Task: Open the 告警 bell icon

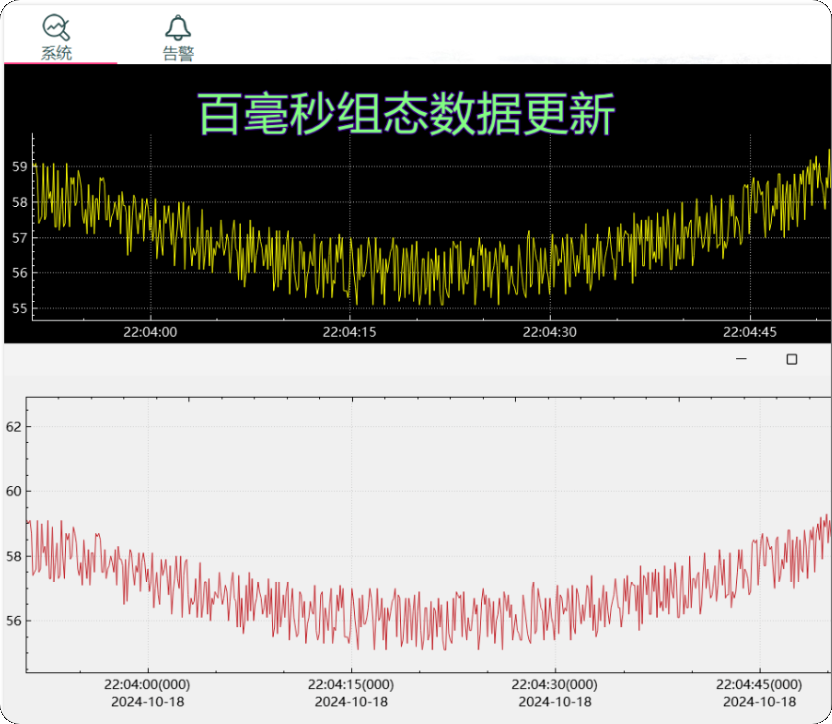Action: (178, 28)
